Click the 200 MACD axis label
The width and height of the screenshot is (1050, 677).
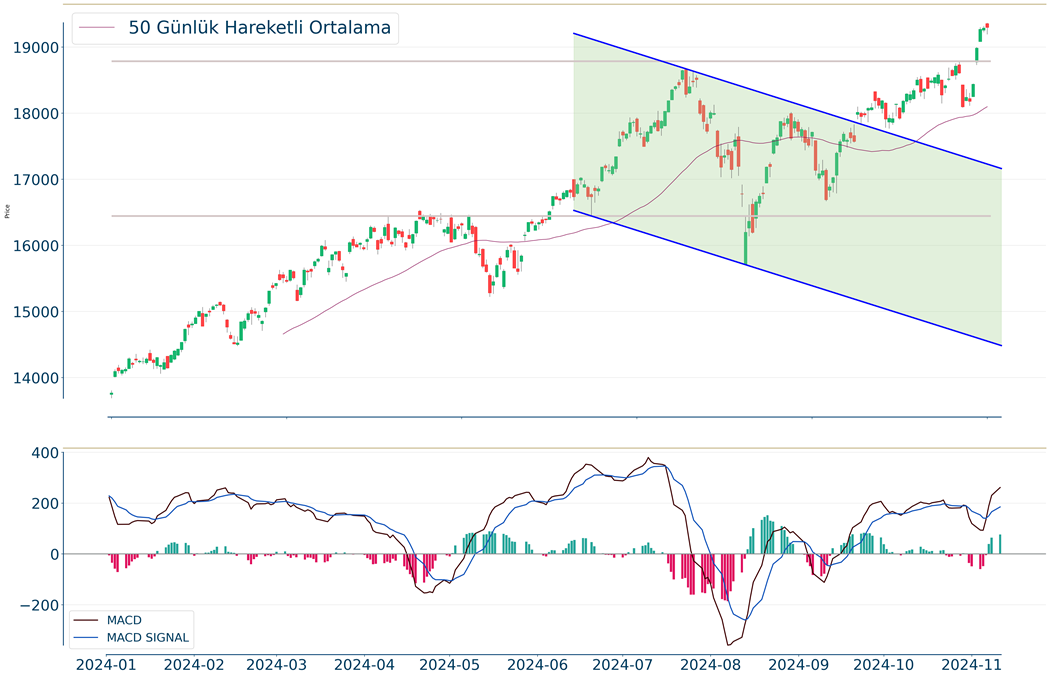[46, 504]
